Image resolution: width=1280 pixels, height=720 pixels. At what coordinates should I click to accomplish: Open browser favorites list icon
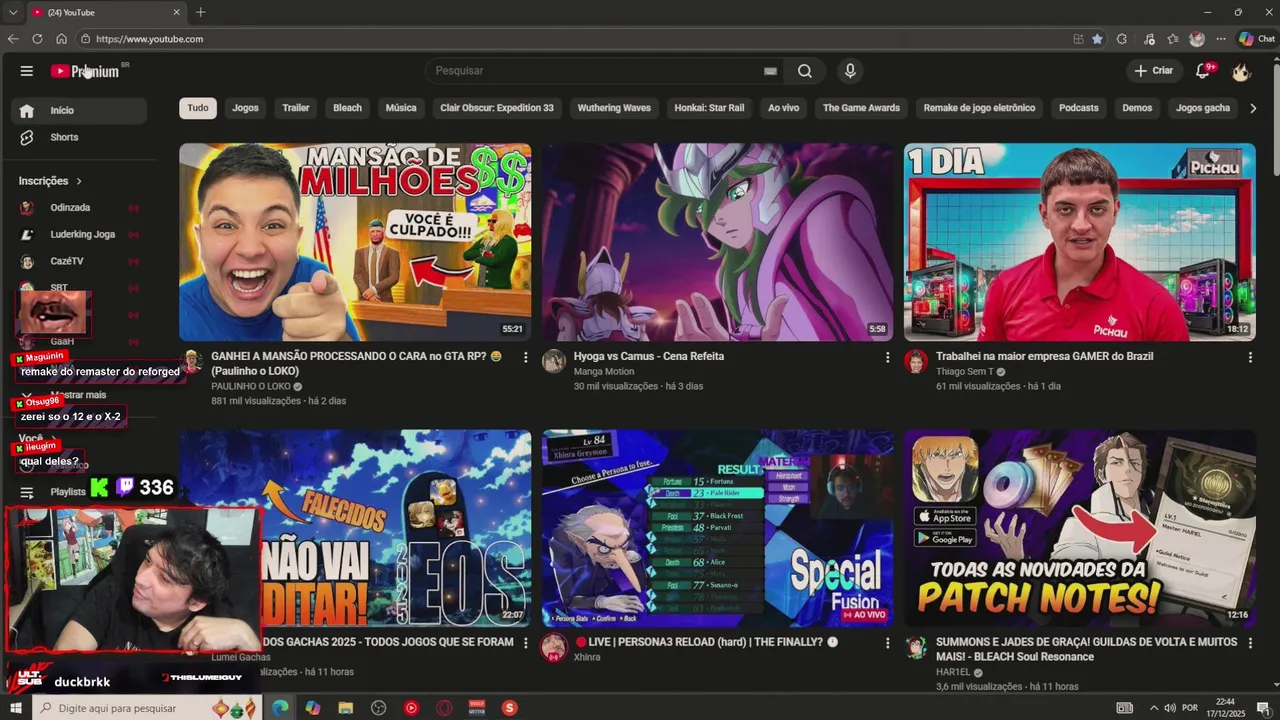click(x=1173, y=39)
